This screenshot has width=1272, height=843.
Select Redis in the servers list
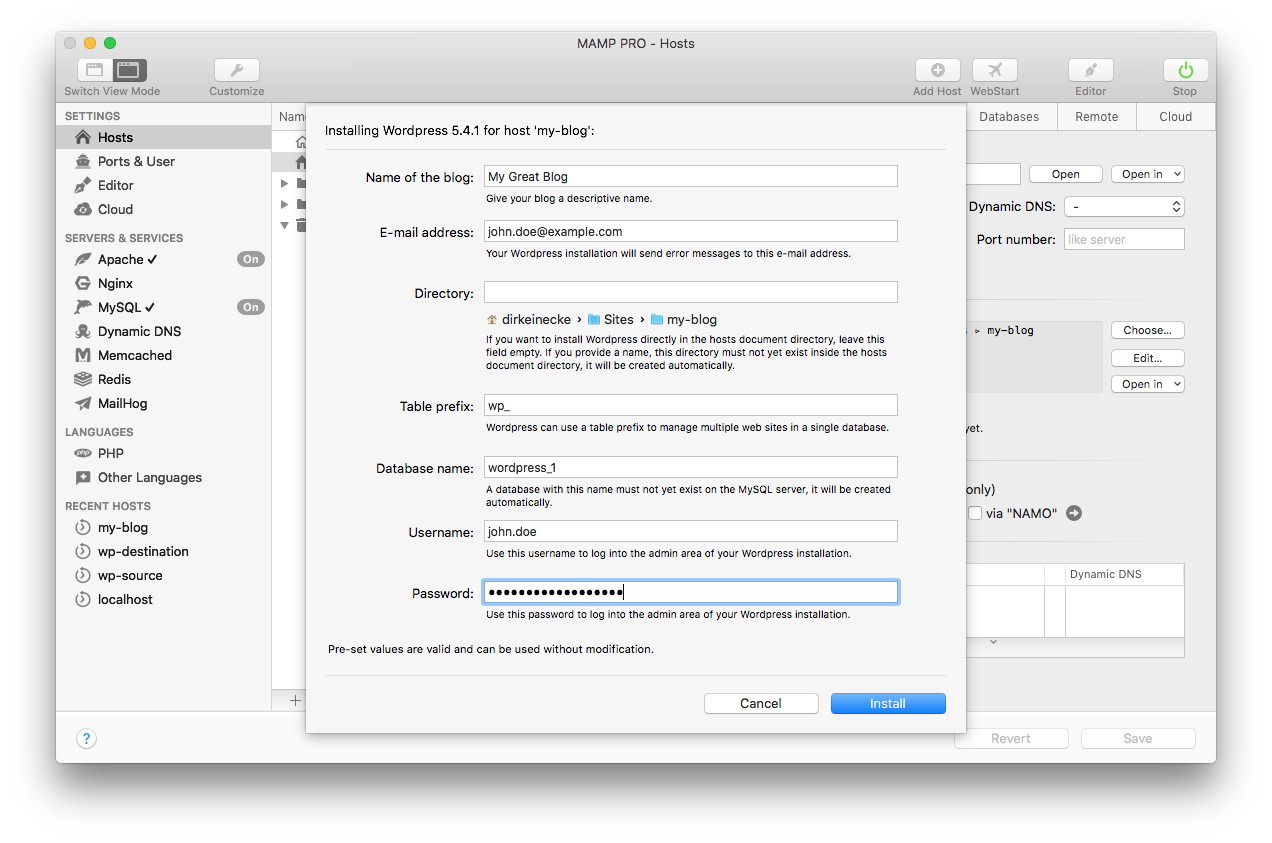pyautogui.click(x=114, y=379)
